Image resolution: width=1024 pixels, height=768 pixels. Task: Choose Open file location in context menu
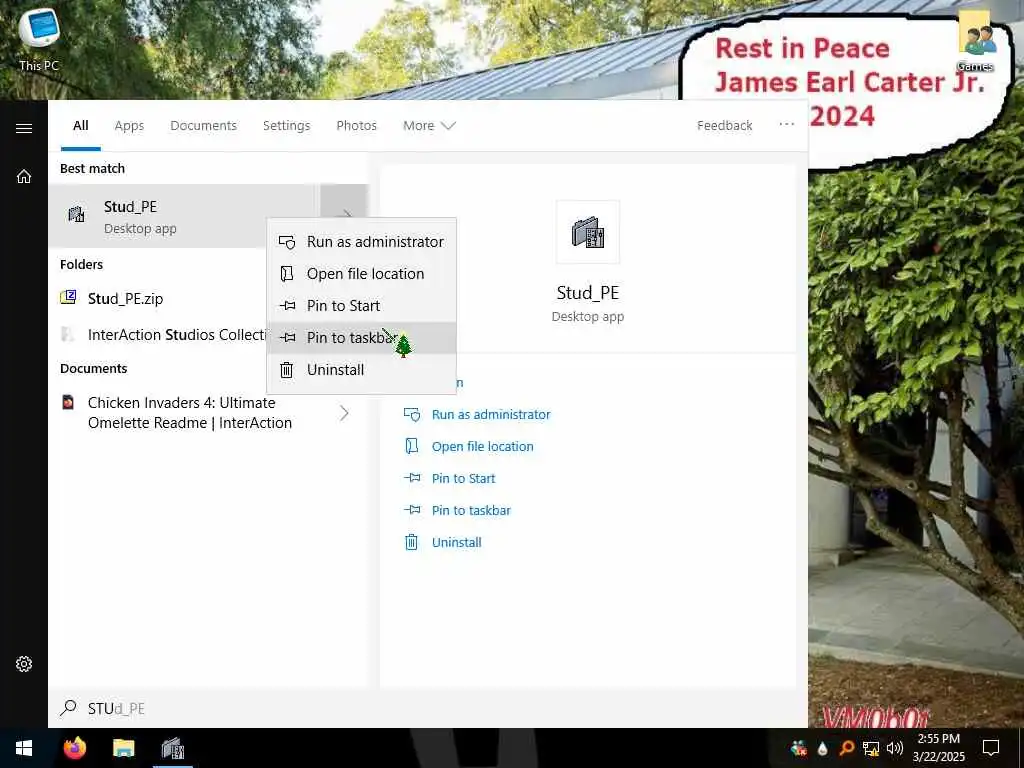(361, 274)
